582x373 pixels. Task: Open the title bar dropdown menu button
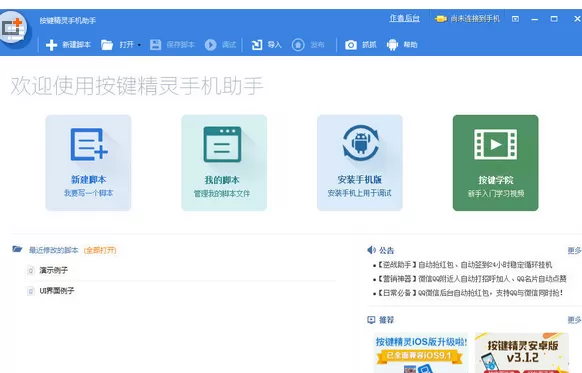click(515, 19)
